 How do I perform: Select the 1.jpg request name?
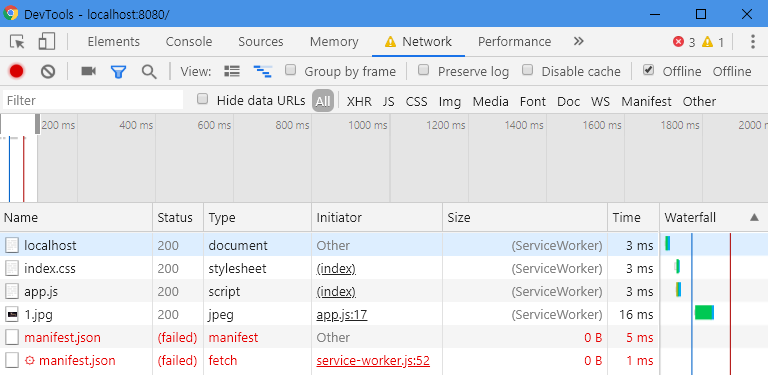click(38, 315)
